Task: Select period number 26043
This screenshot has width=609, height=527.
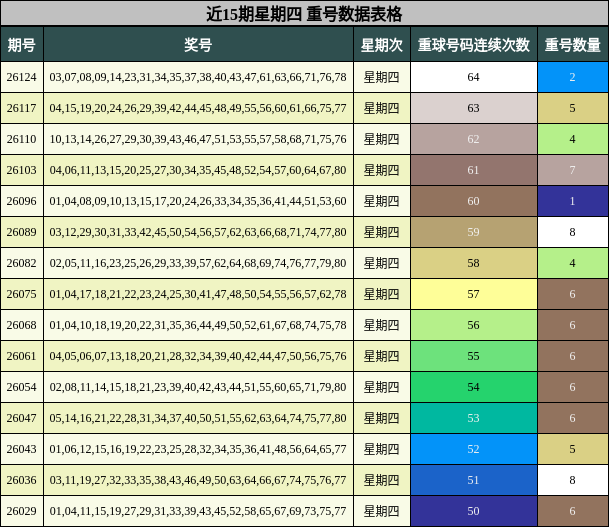Action: [x=21, y=449]
